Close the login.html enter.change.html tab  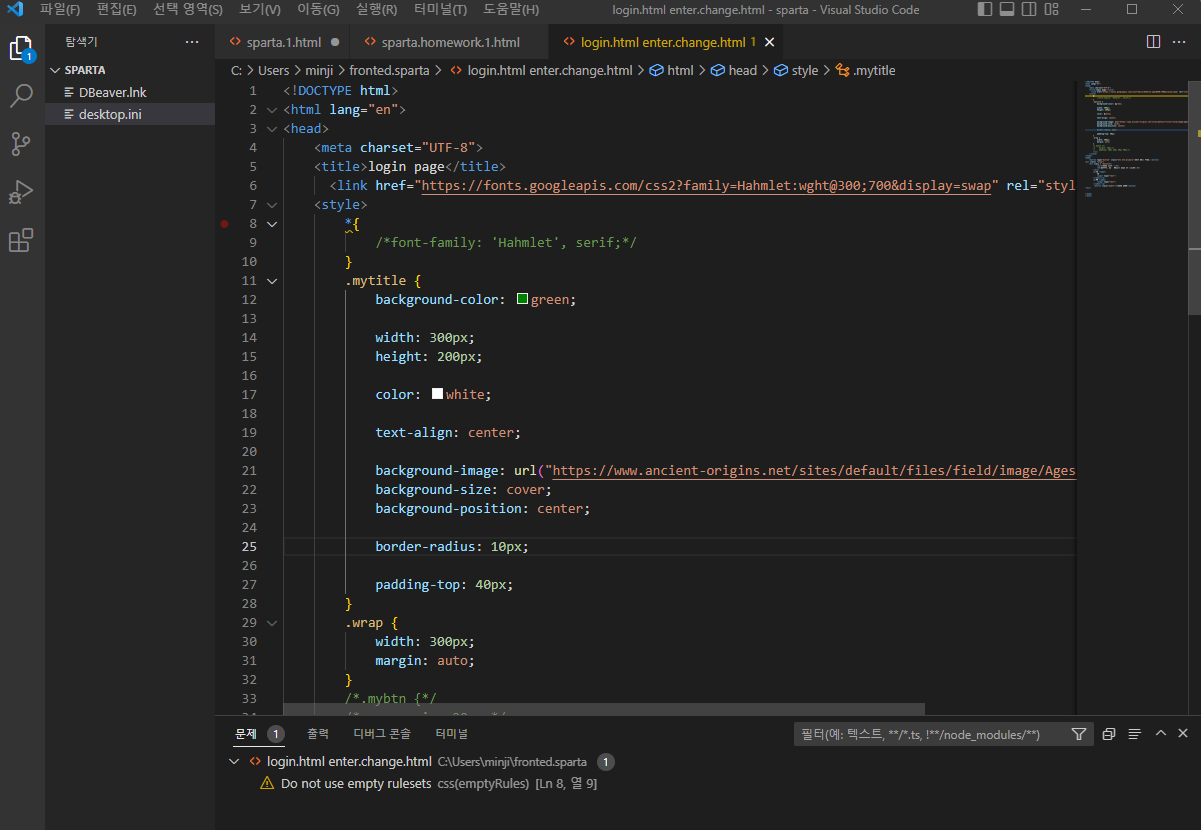pyautogui.click(x=768, y=43)
